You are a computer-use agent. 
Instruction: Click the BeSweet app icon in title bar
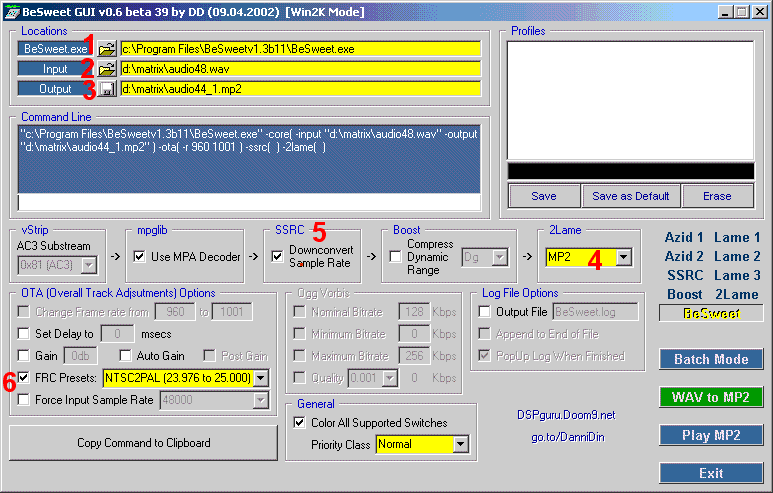pyautogui.click(x=12, y=12)
